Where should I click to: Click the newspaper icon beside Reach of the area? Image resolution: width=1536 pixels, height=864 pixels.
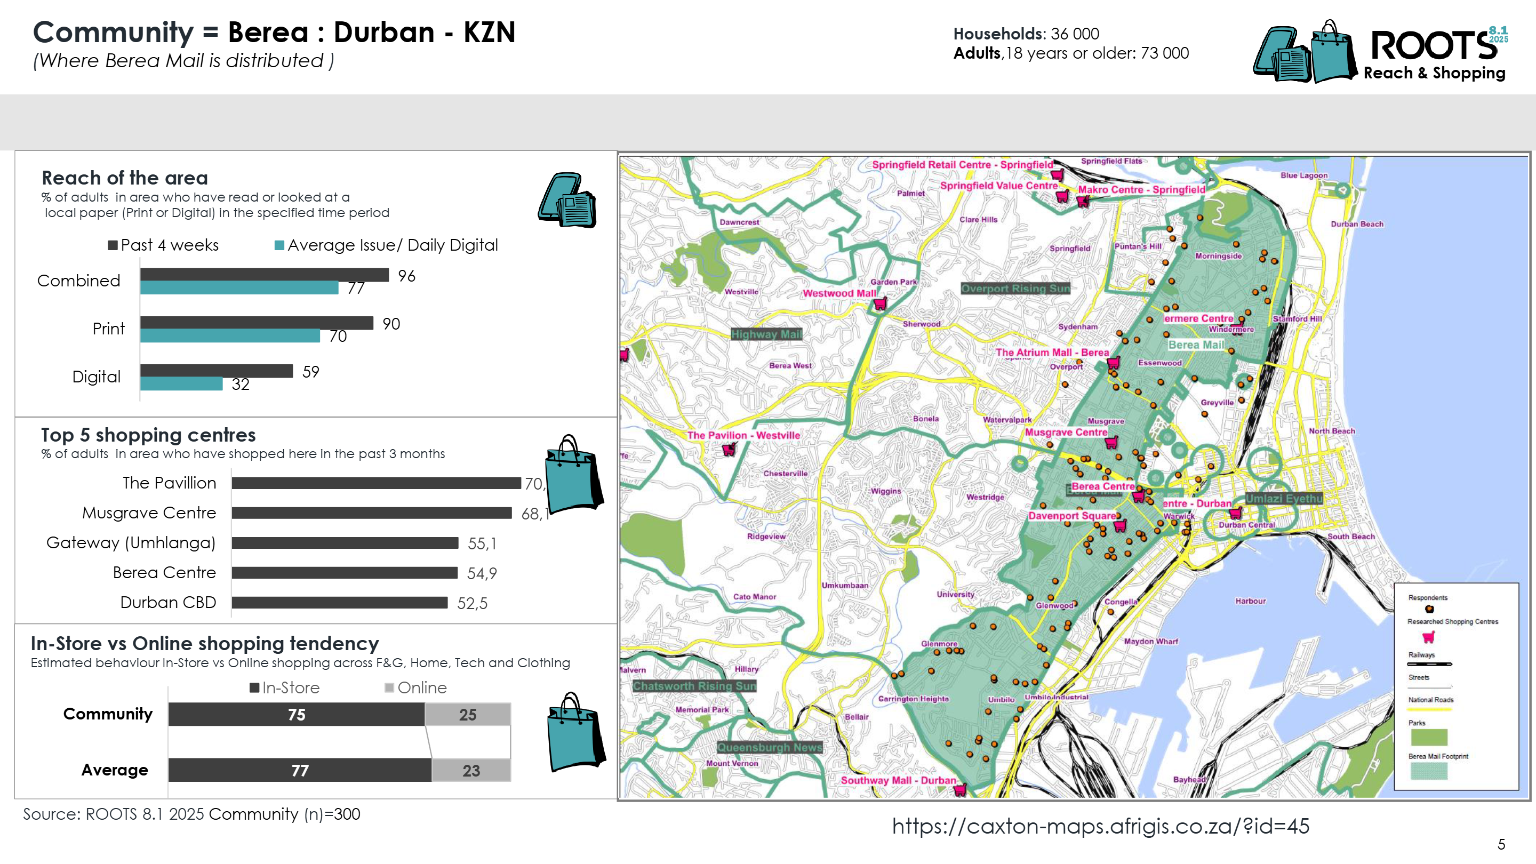(567, 200)
